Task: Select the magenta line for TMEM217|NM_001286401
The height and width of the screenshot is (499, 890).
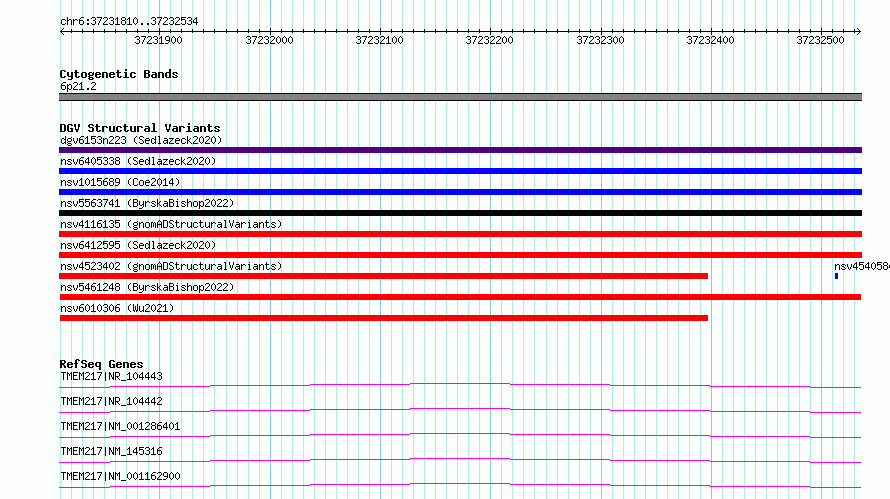Action: 460,435
